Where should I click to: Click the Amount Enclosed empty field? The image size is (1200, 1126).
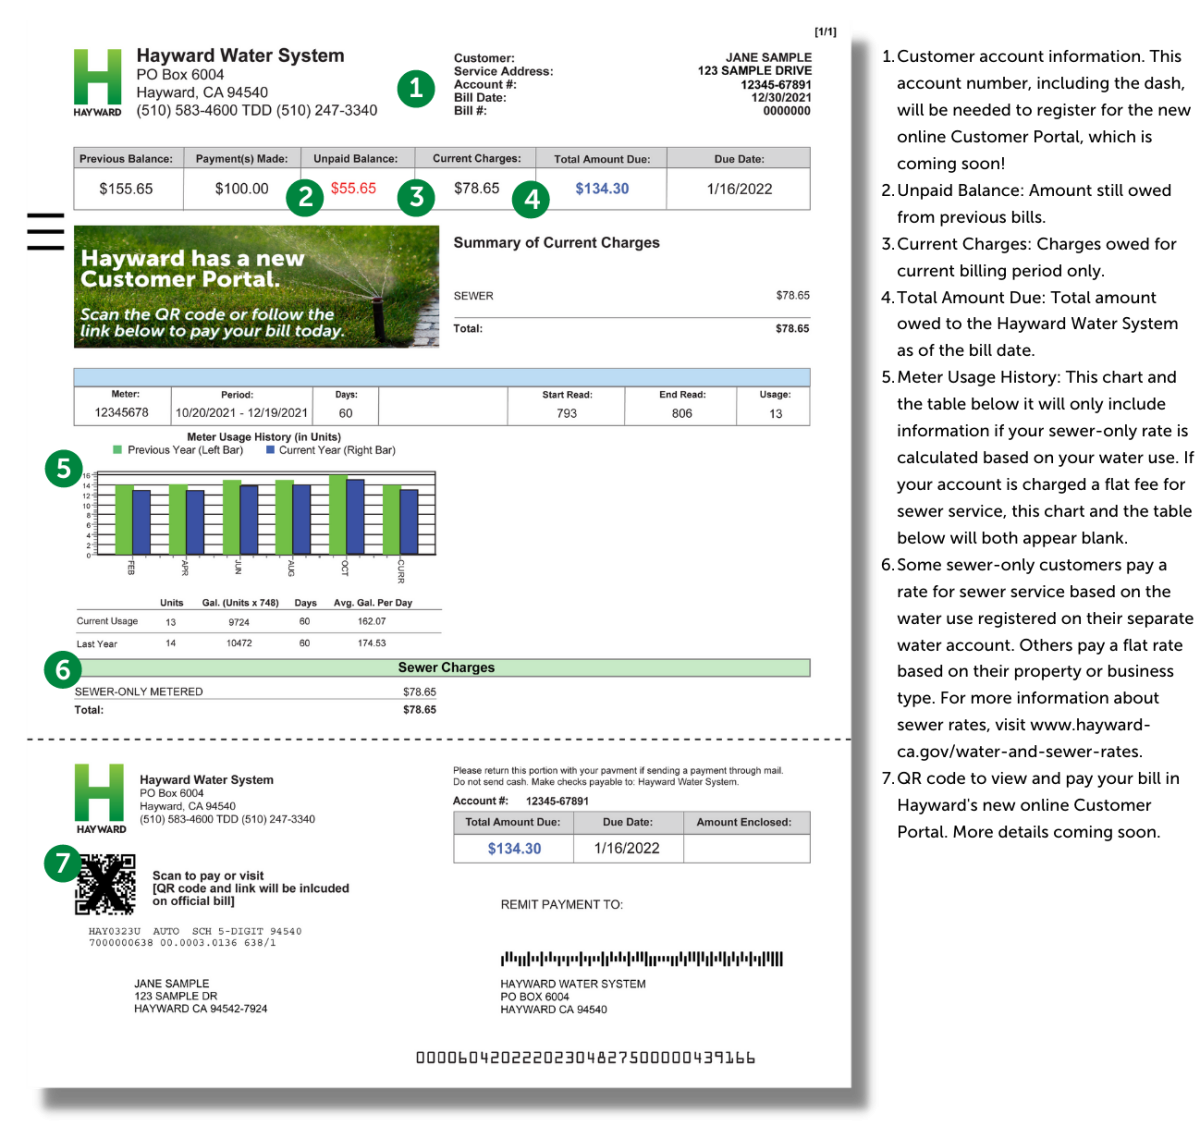746,849
